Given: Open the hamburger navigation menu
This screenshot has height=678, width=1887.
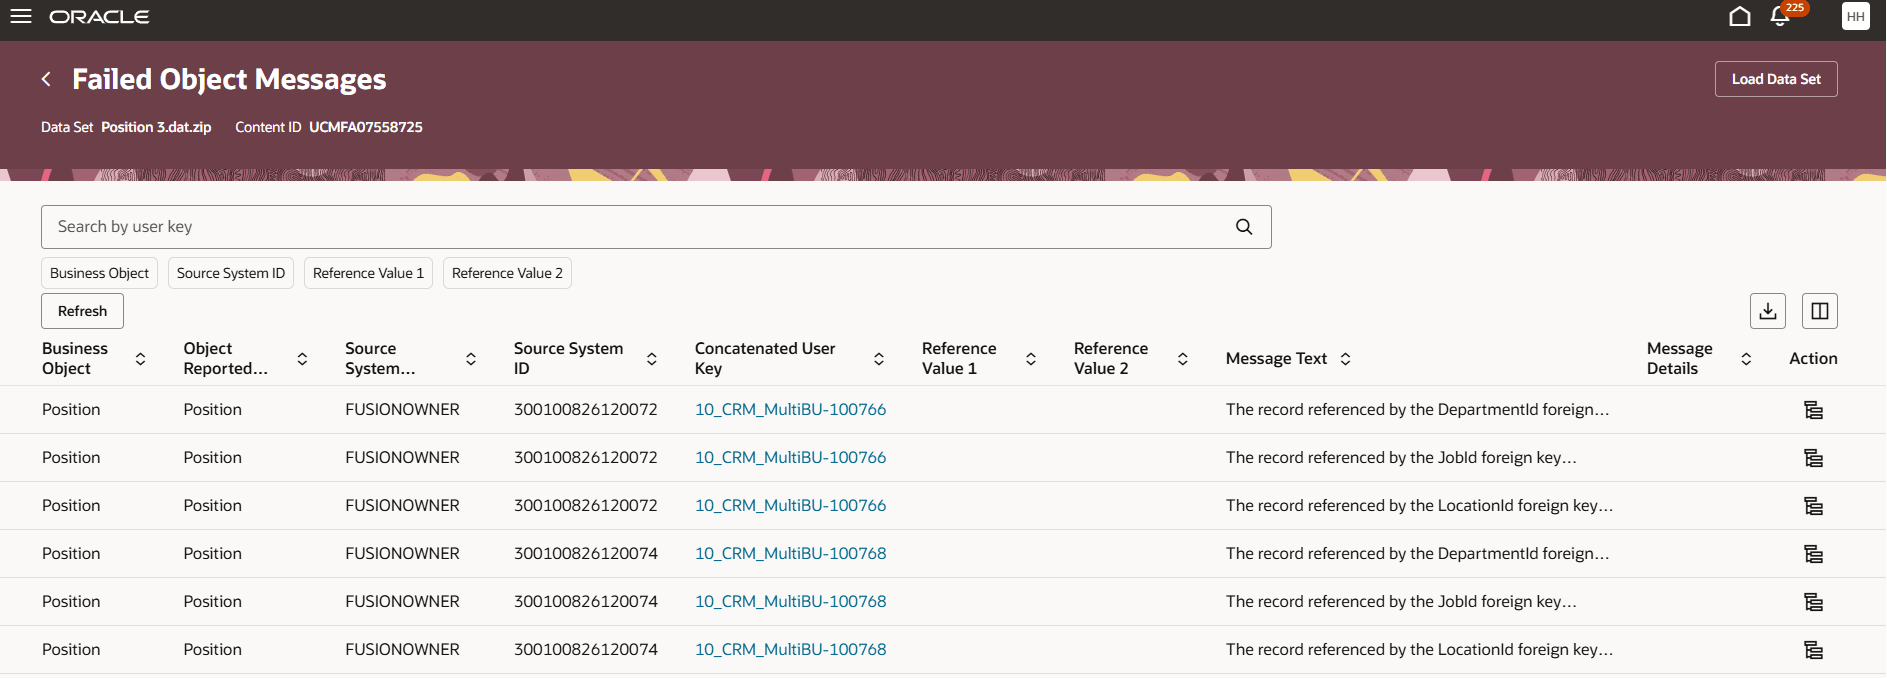Looking at the screenshot, I should click(x=21, y=17).
